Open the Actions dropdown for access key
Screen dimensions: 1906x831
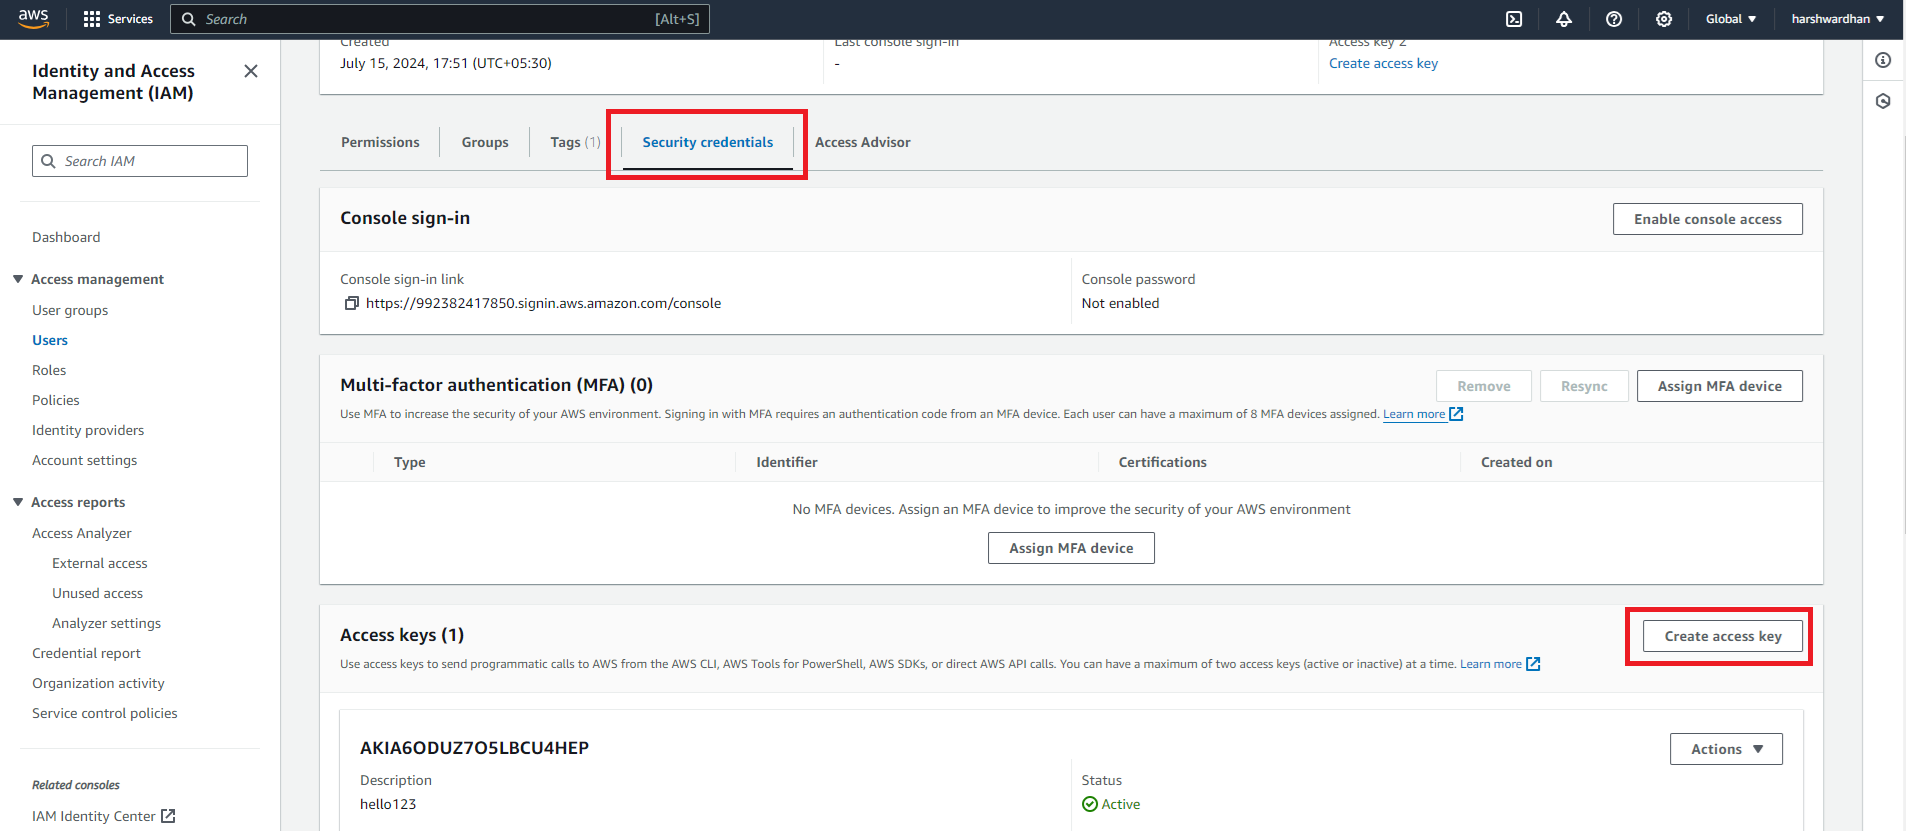1726,749
